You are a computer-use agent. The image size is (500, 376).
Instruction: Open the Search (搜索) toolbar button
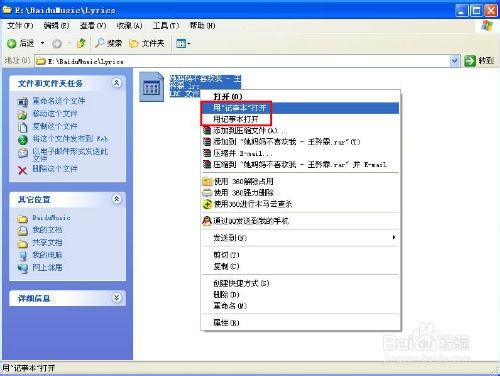[x=108, y=43]
